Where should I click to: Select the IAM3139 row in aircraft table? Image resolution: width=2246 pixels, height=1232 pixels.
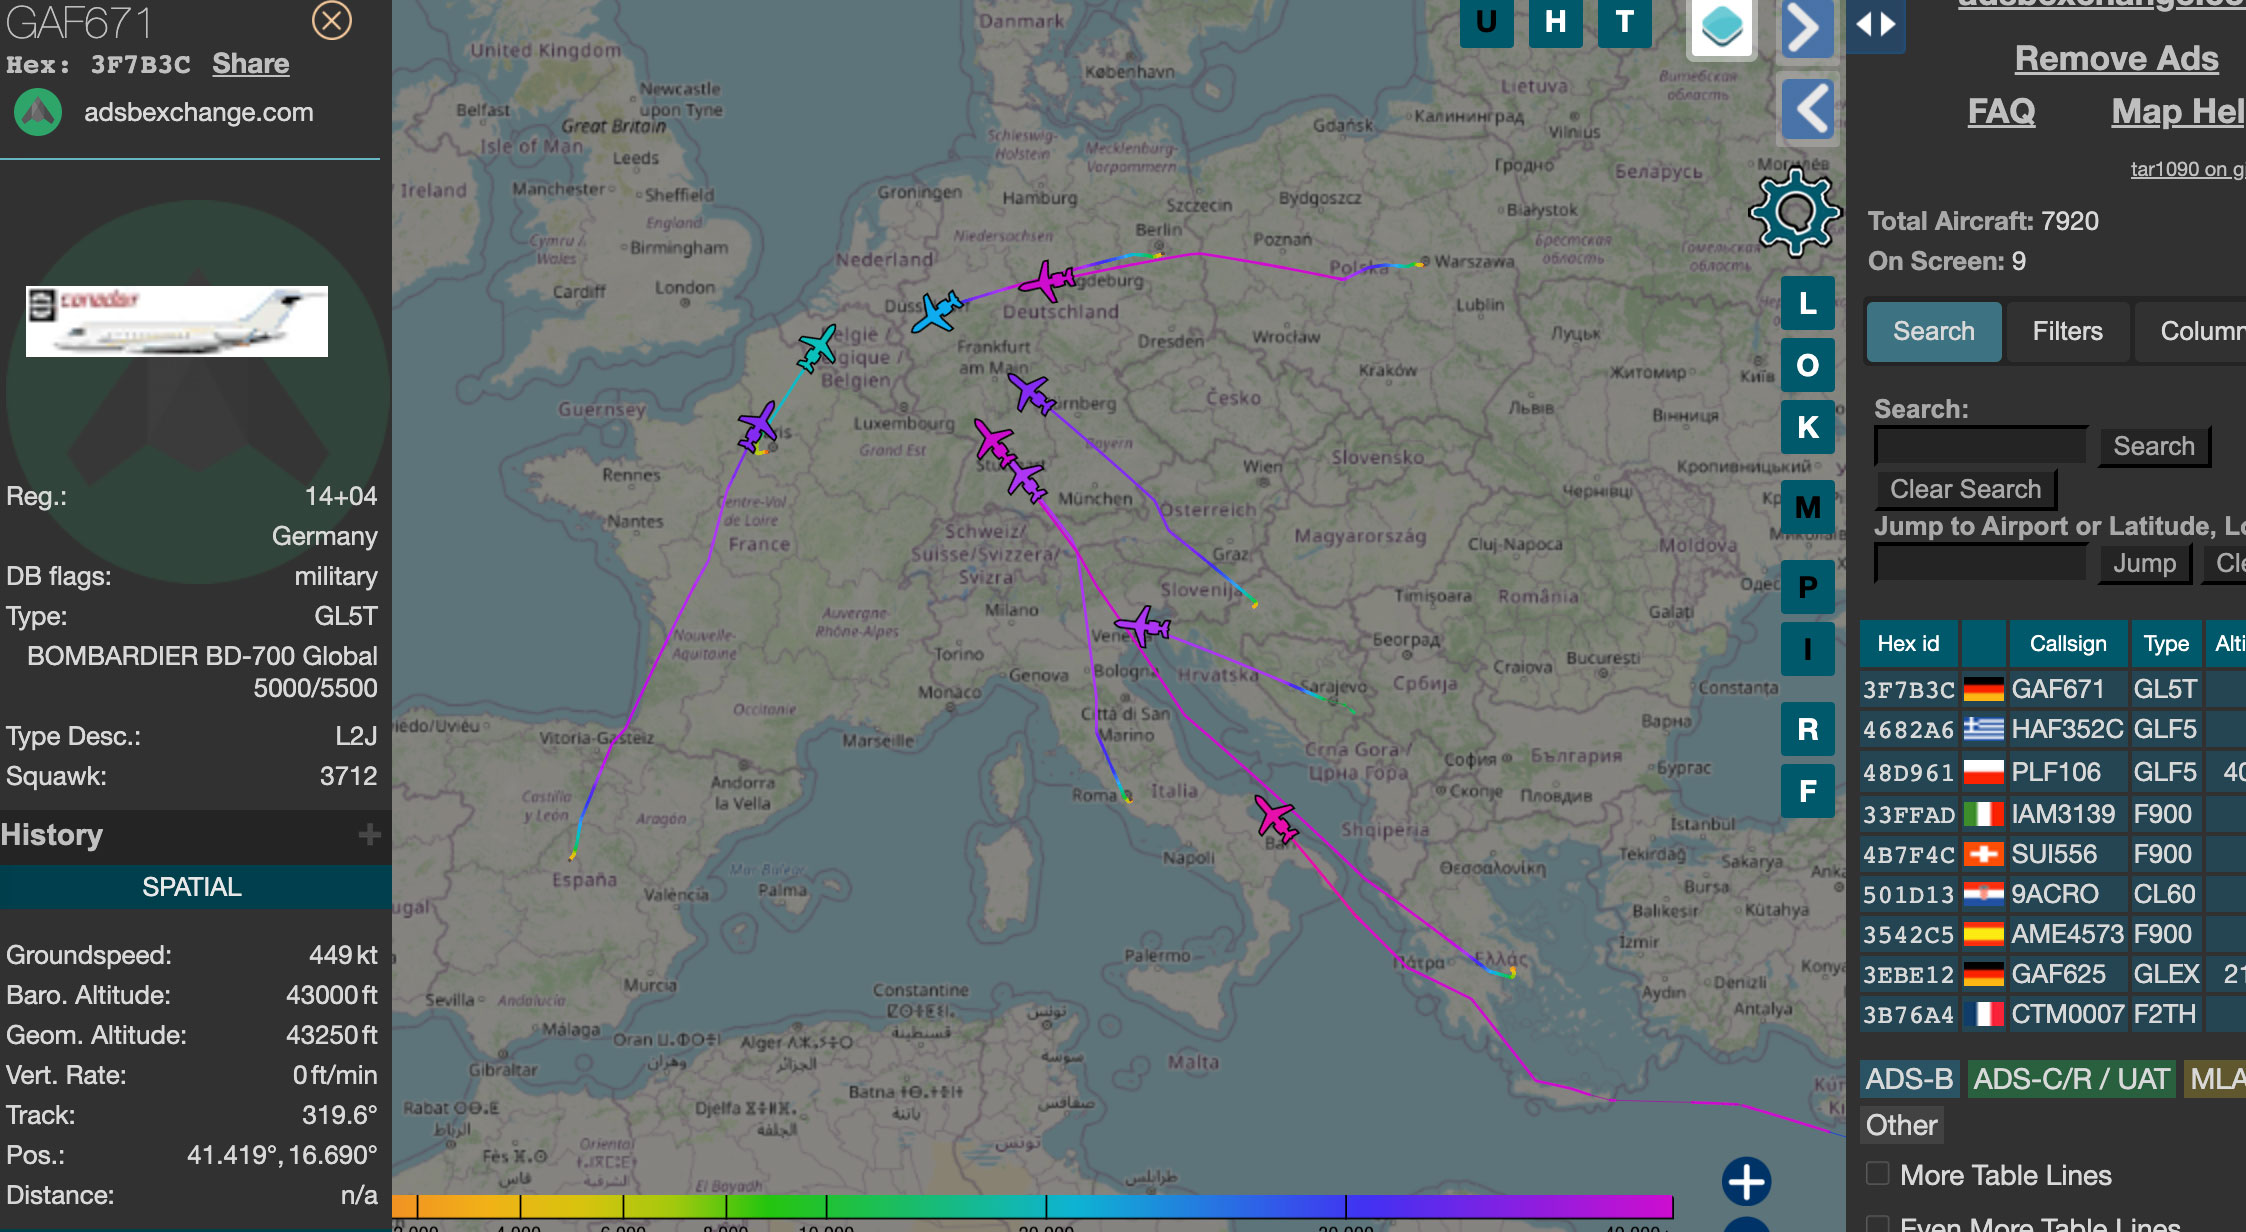coord(2053,814)
